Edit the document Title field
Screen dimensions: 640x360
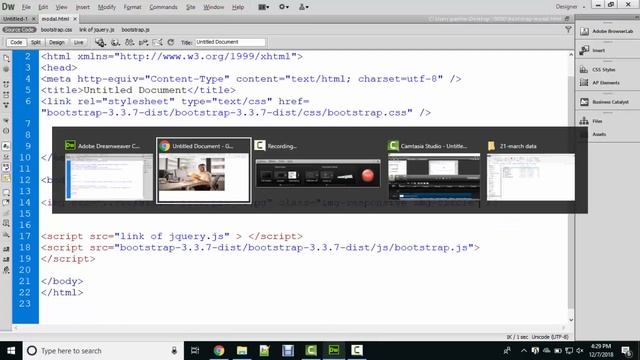230,42
